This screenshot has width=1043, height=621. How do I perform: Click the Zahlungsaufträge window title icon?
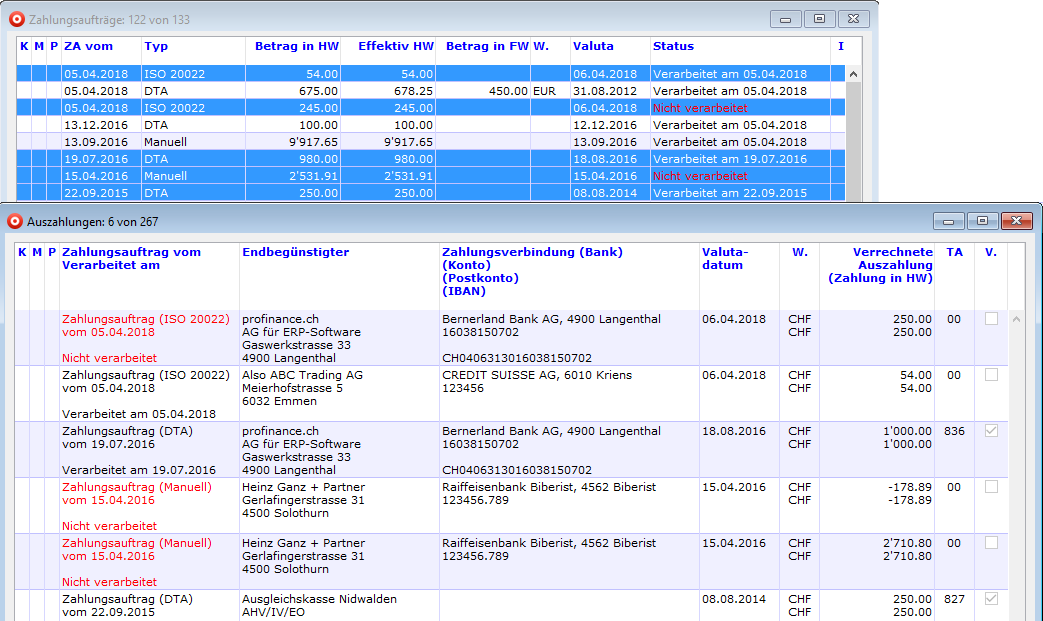point(16,19)
